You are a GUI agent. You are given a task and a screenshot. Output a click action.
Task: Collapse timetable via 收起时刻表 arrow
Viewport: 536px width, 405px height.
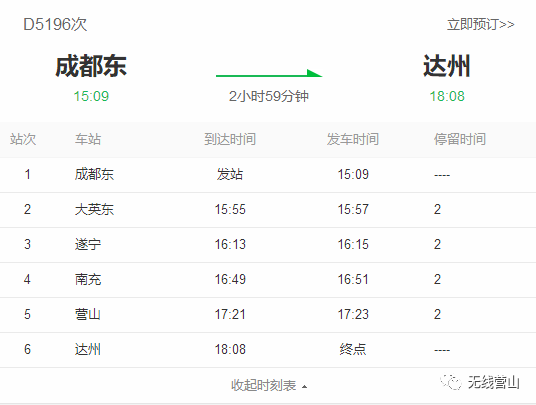[x=304, y=387]
